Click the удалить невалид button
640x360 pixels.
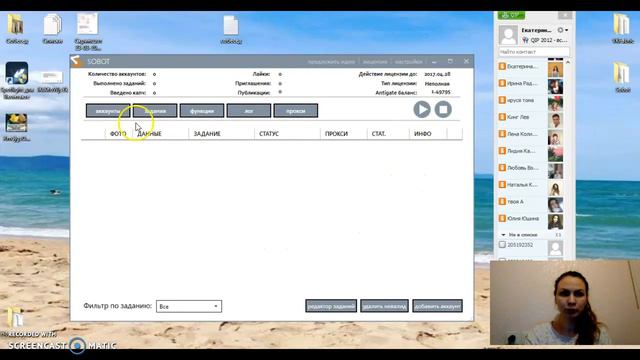point(384,306)
